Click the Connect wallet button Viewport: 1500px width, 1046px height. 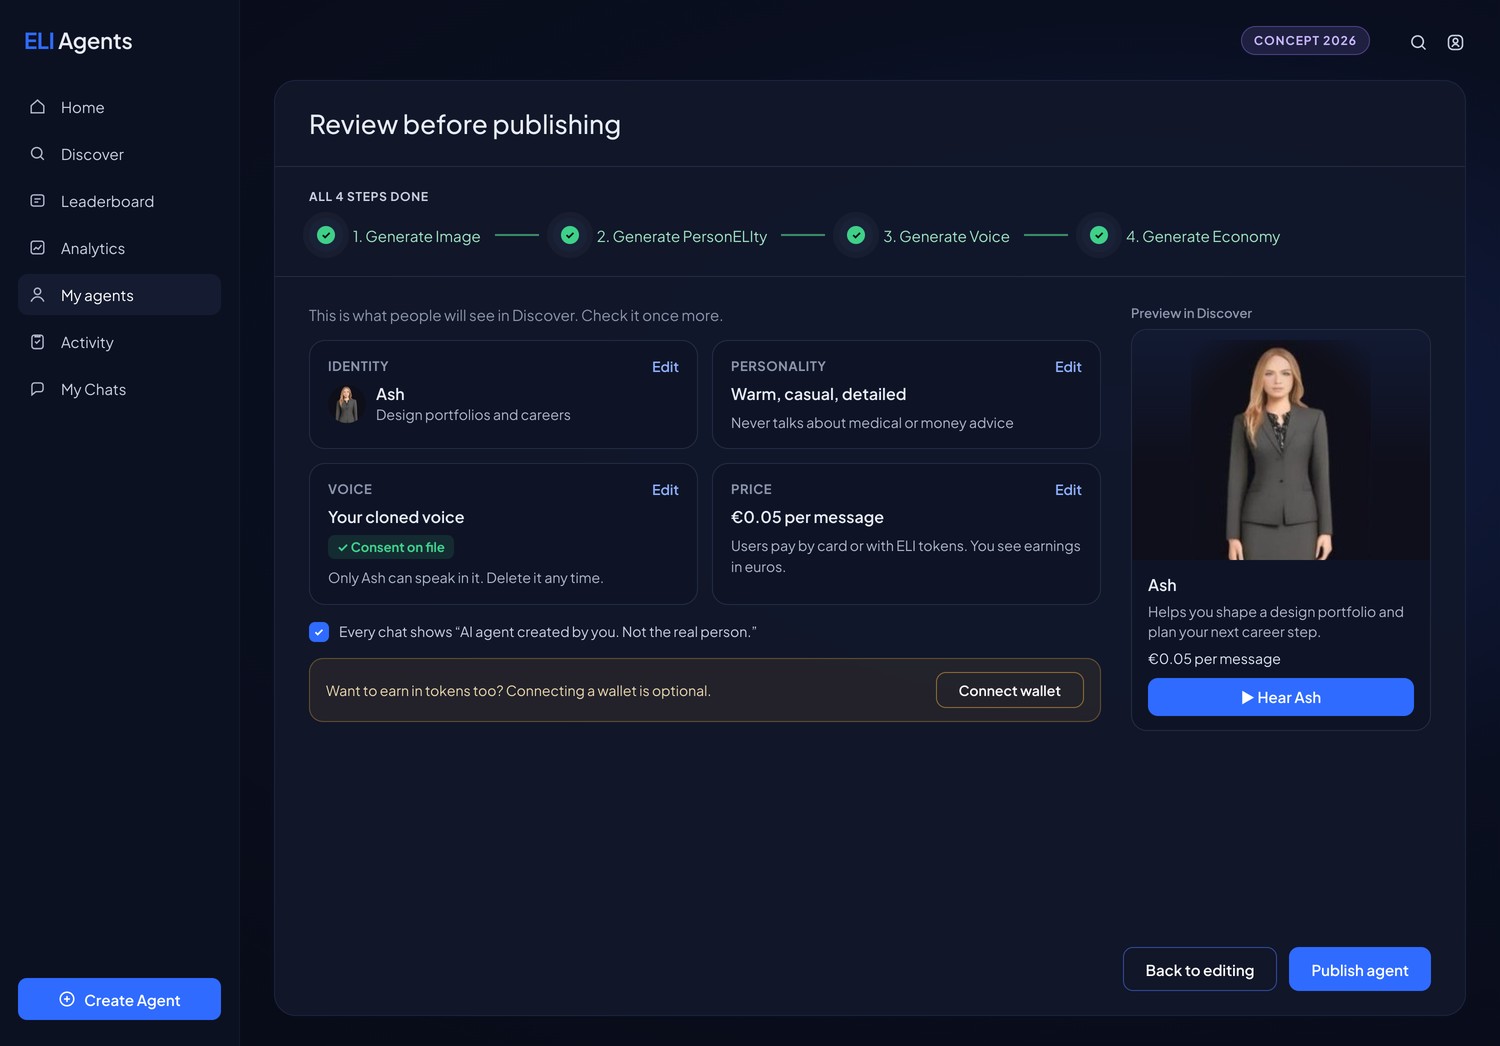pyautogui.click(x=1010, y=690)
